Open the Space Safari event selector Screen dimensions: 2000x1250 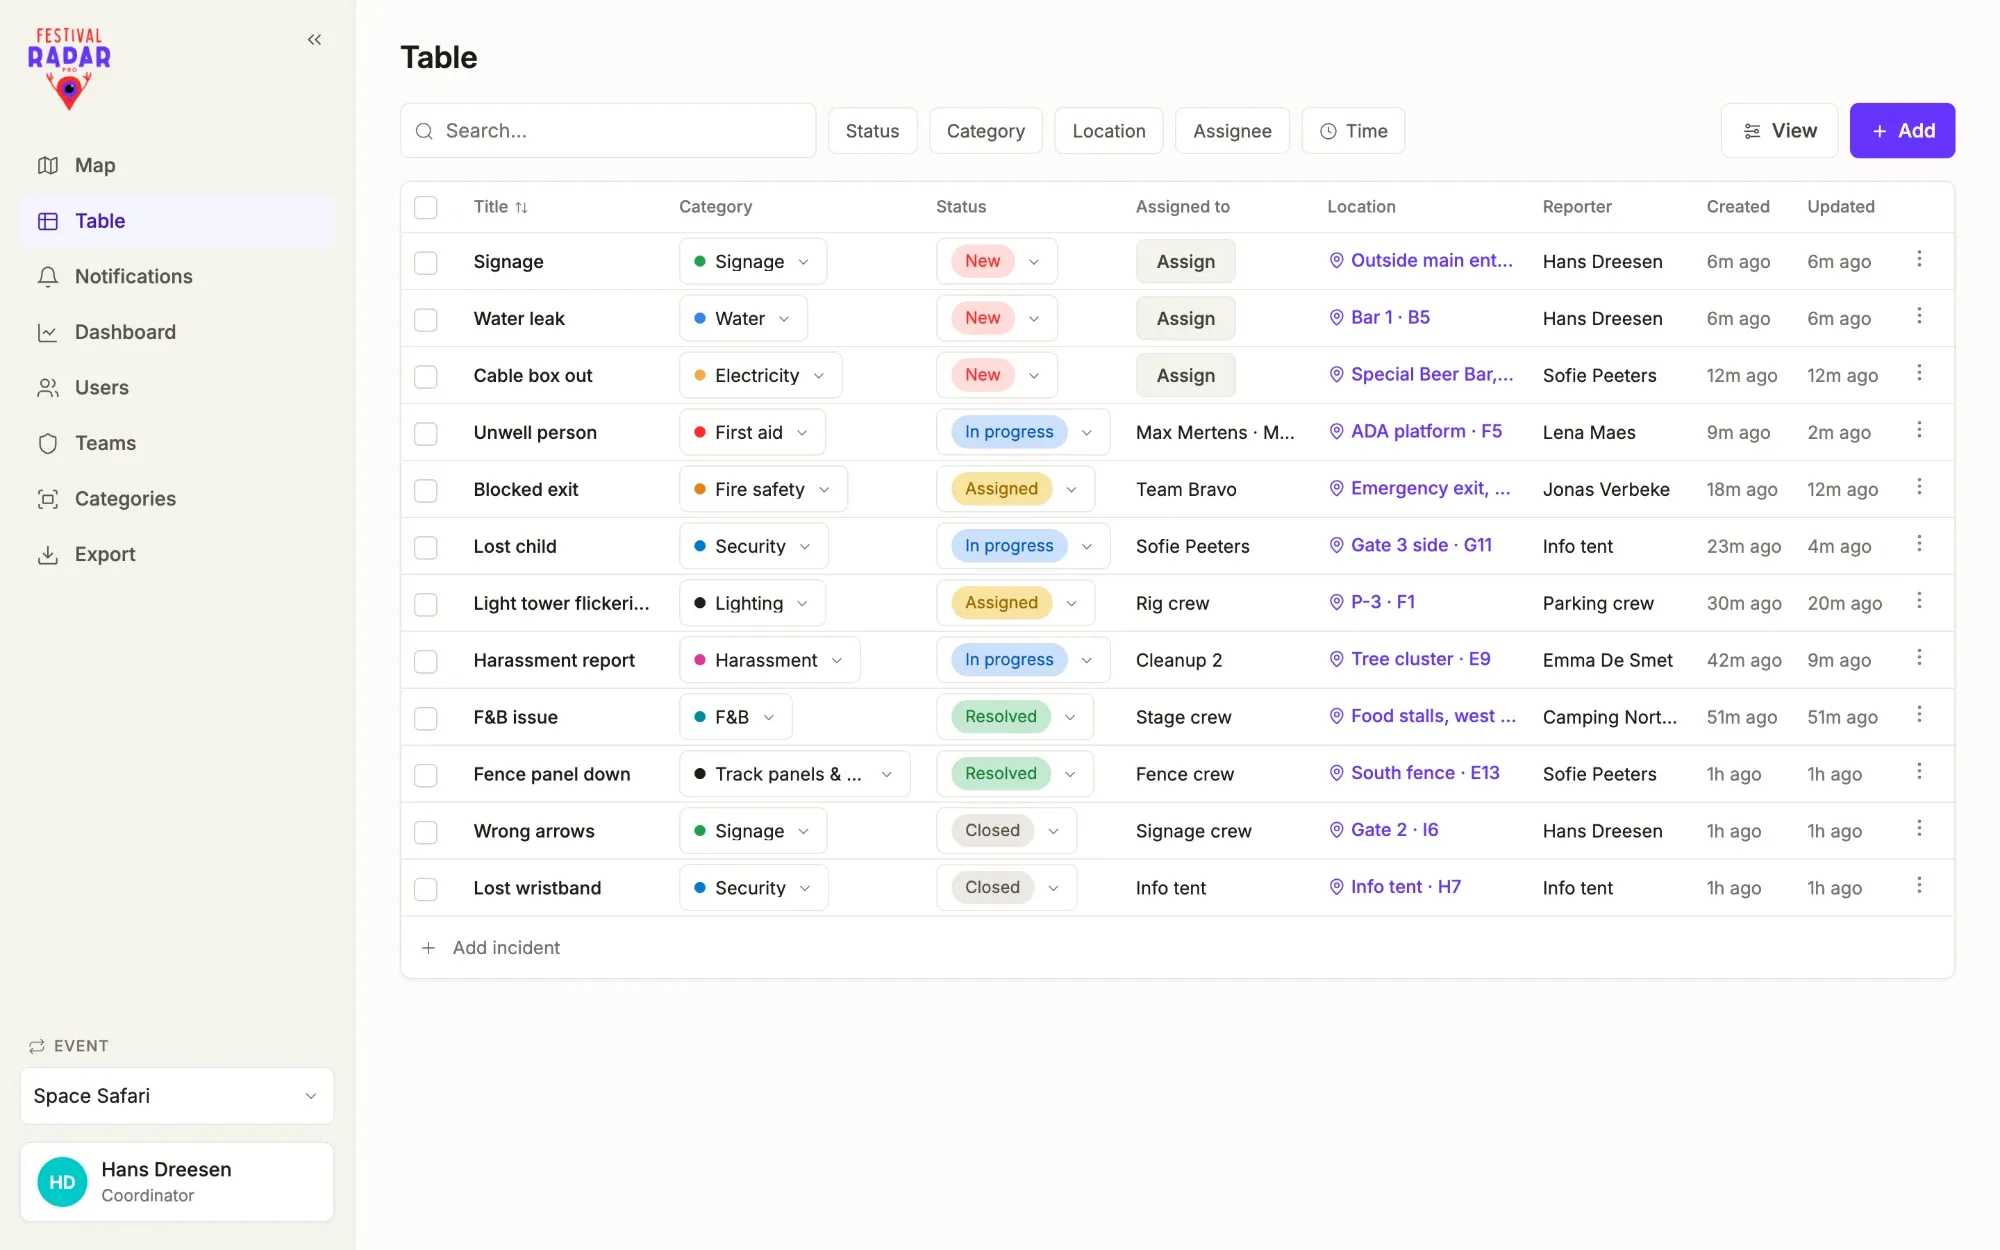coord(177,1096)
